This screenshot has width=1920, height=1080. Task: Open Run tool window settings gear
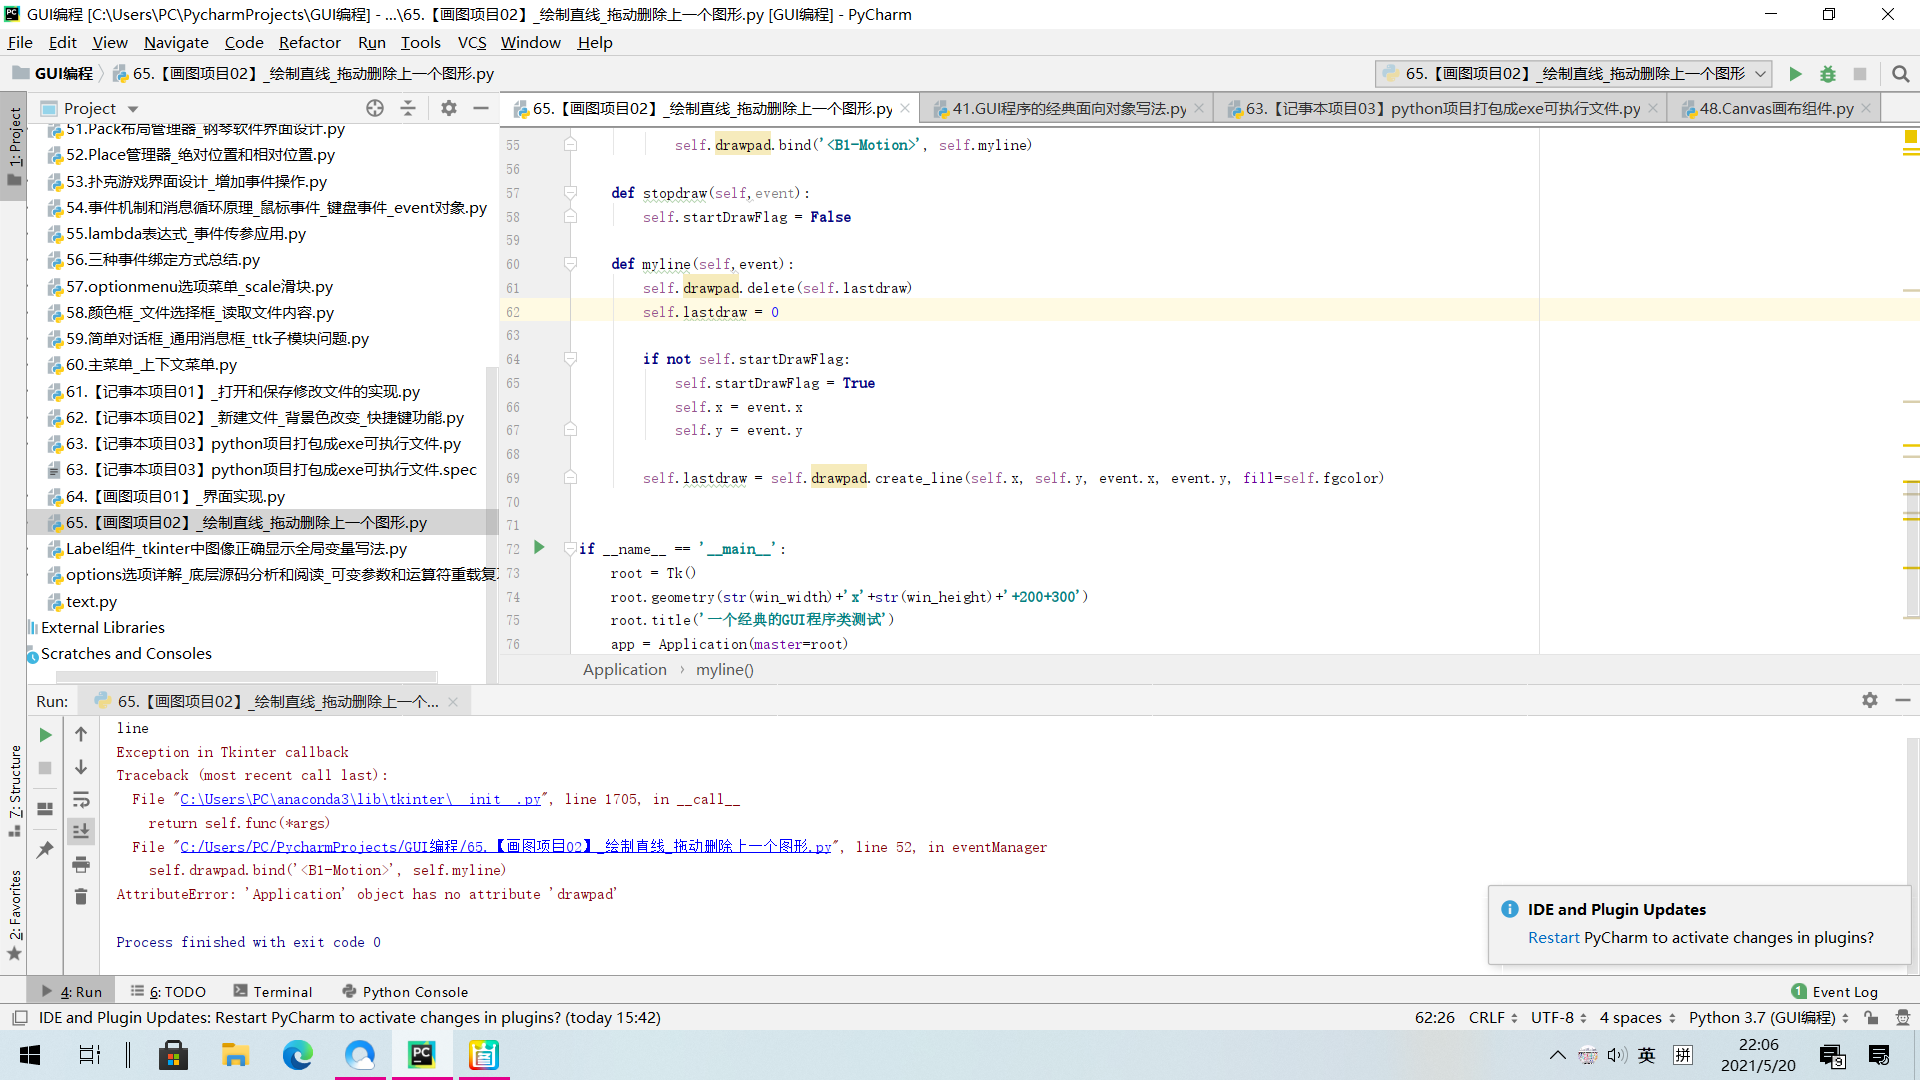pyautogui.click(x=1870, y=700)
